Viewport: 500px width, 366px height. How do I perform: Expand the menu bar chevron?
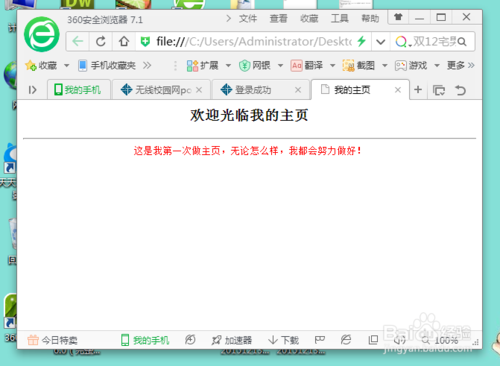(228, 18)
